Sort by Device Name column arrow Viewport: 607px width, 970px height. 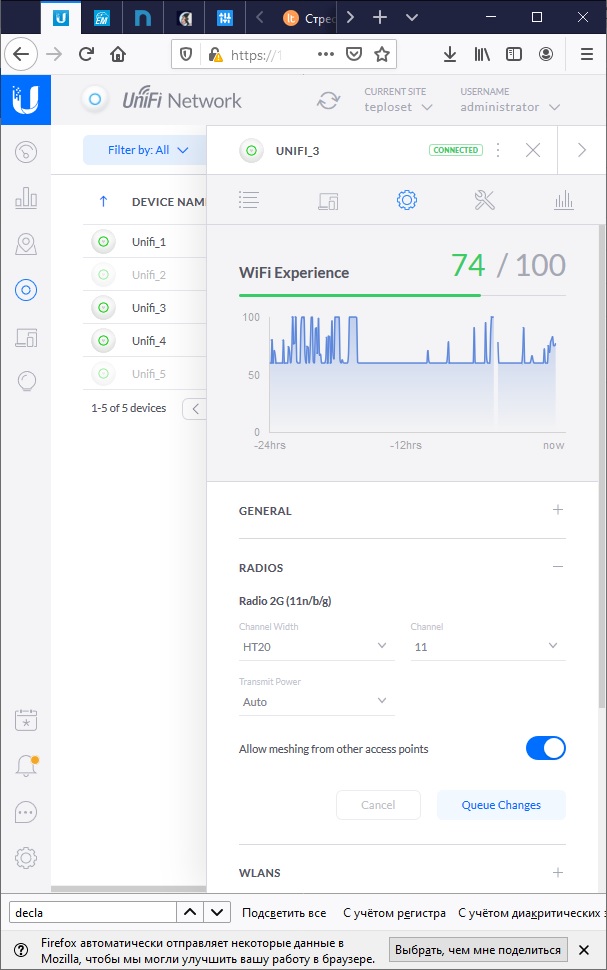[x=103, y=202]
